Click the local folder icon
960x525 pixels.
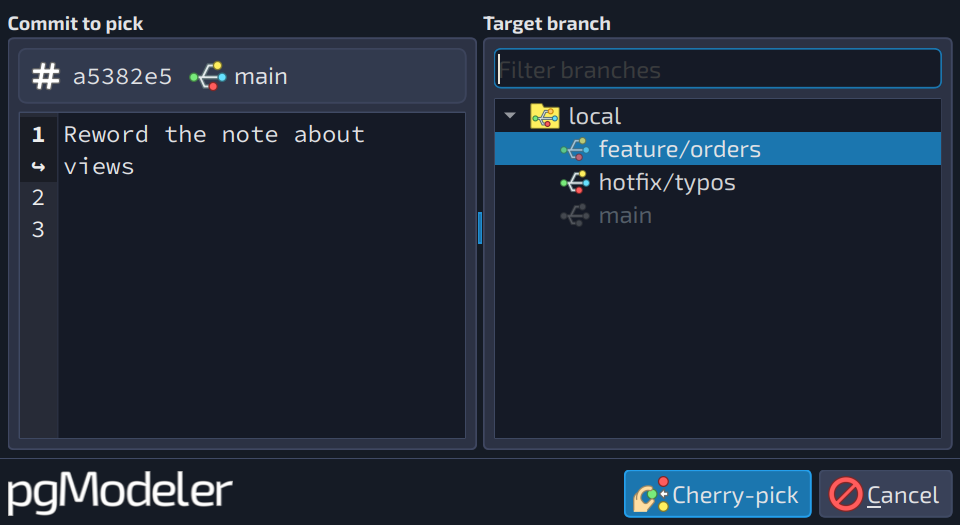pyautogui.click(x=545, y=116)
